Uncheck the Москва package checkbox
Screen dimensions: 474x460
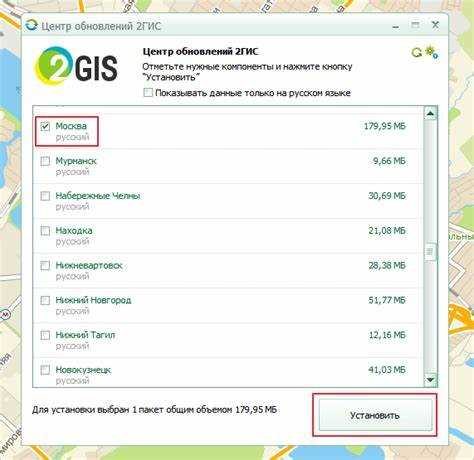pos(45,126)
